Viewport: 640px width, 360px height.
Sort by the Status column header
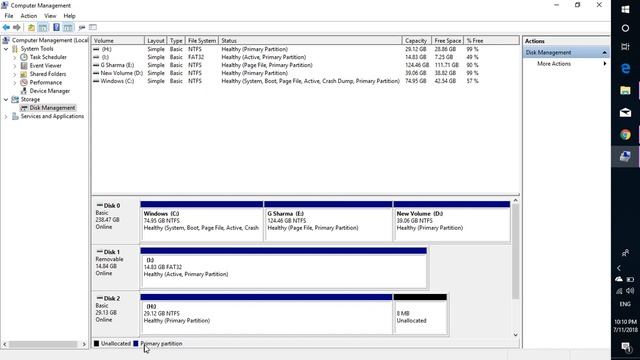[310, 41]
